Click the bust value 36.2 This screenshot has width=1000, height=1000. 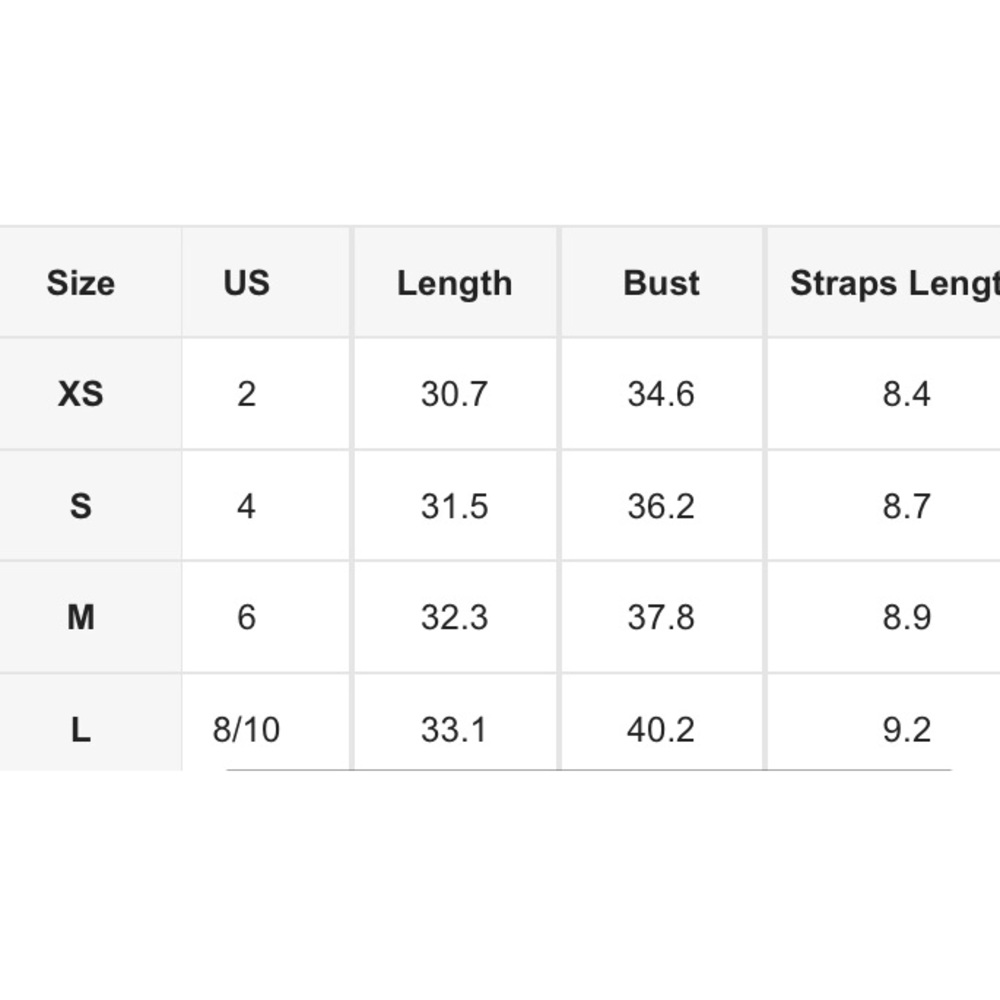pyautogui.click(x=661, y=506)
